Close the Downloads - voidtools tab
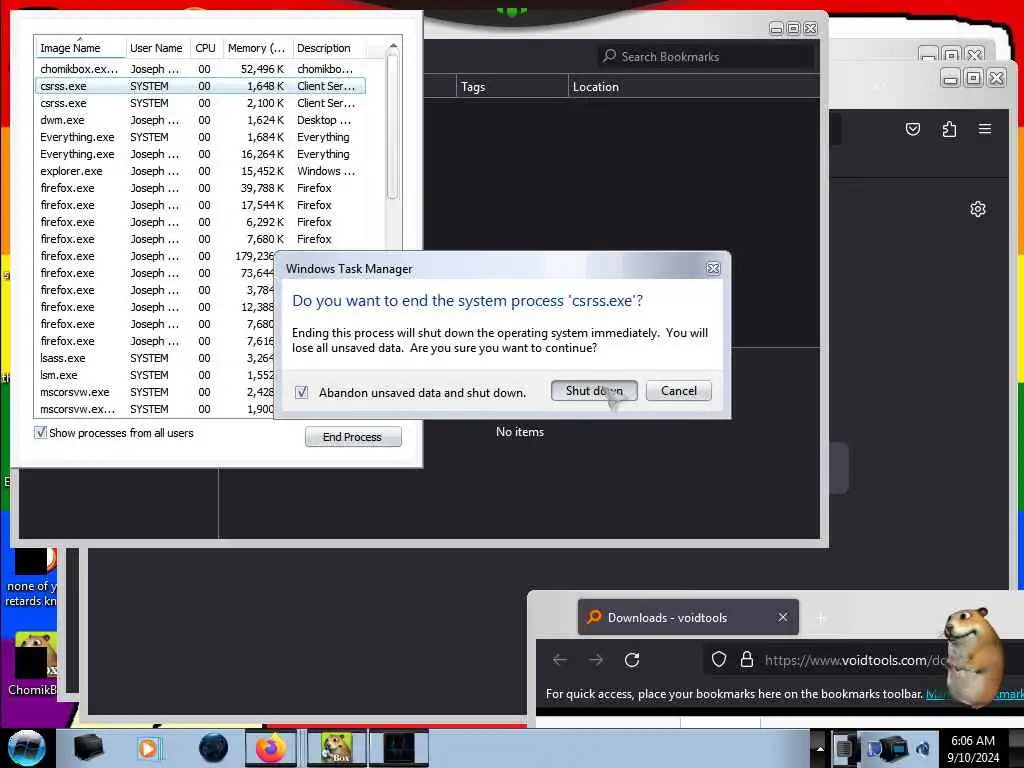 point(782,616)
